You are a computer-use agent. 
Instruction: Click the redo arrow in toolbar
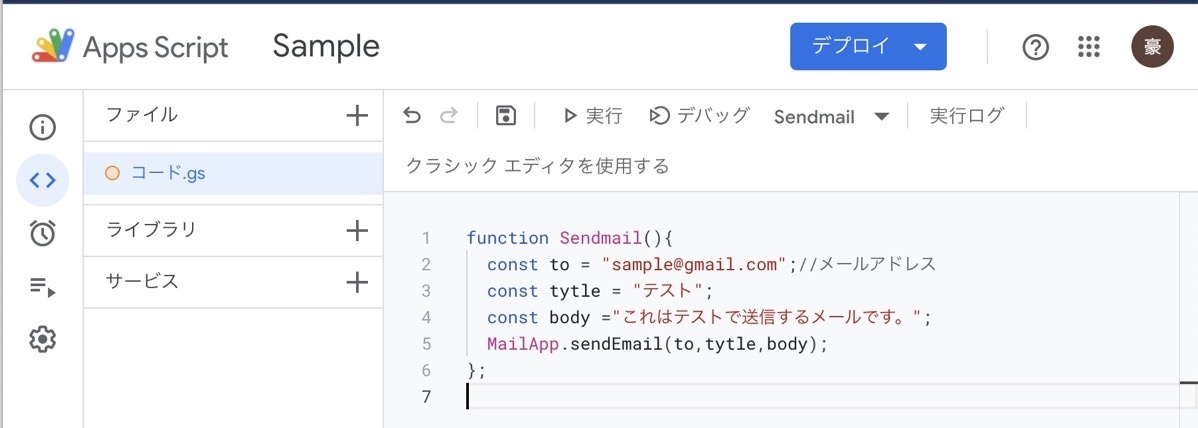point(449,116)
